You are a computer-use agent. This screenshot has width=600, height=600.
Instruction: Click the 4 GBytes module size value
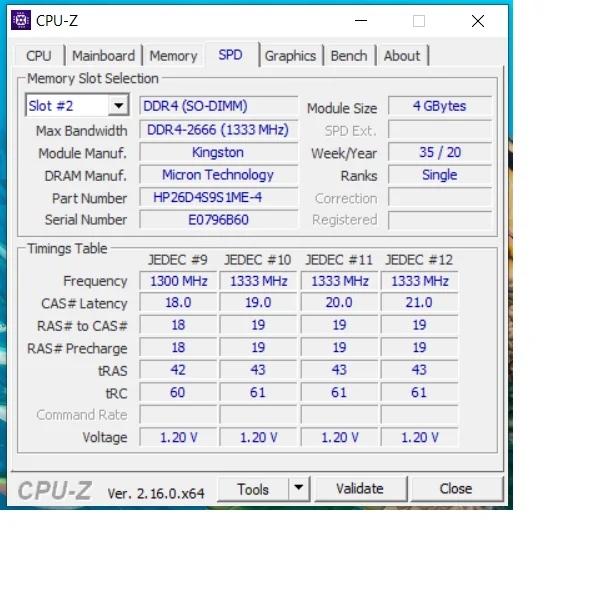tap(440, 106)
